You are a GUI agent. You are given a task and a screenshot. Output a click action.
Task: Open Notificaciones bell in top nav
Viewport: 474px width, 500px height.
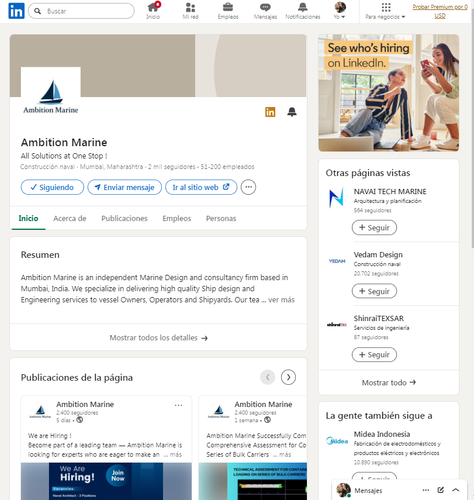[x=303, y=11]
